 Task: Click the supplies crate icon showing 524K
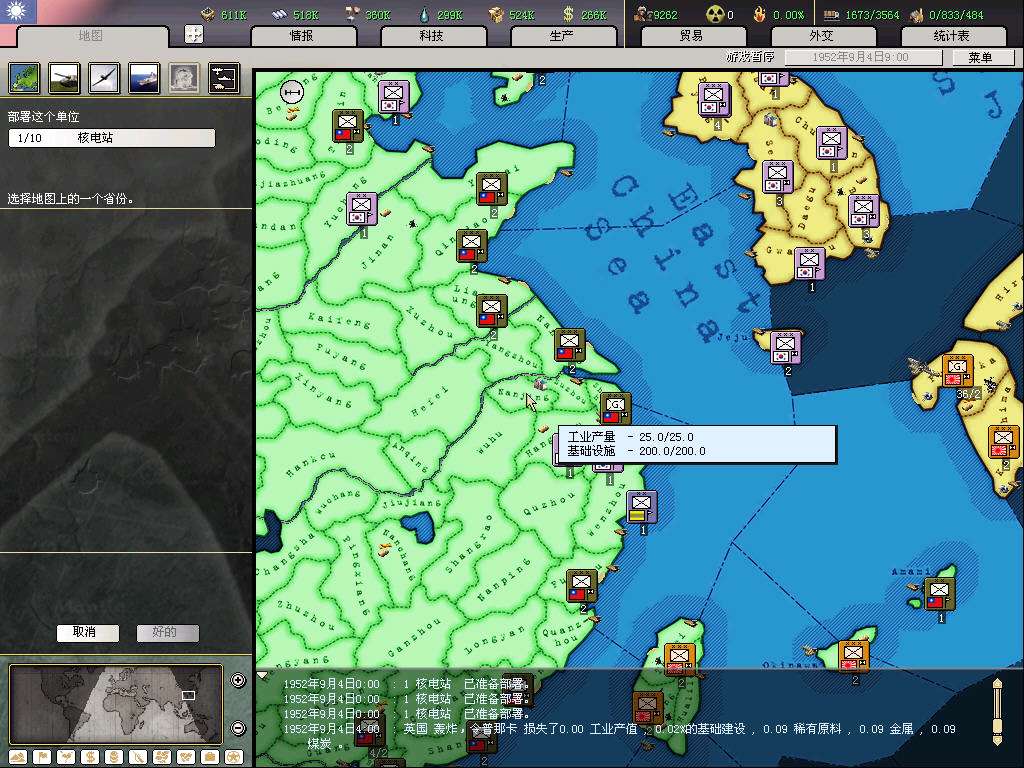click(498, 14)
